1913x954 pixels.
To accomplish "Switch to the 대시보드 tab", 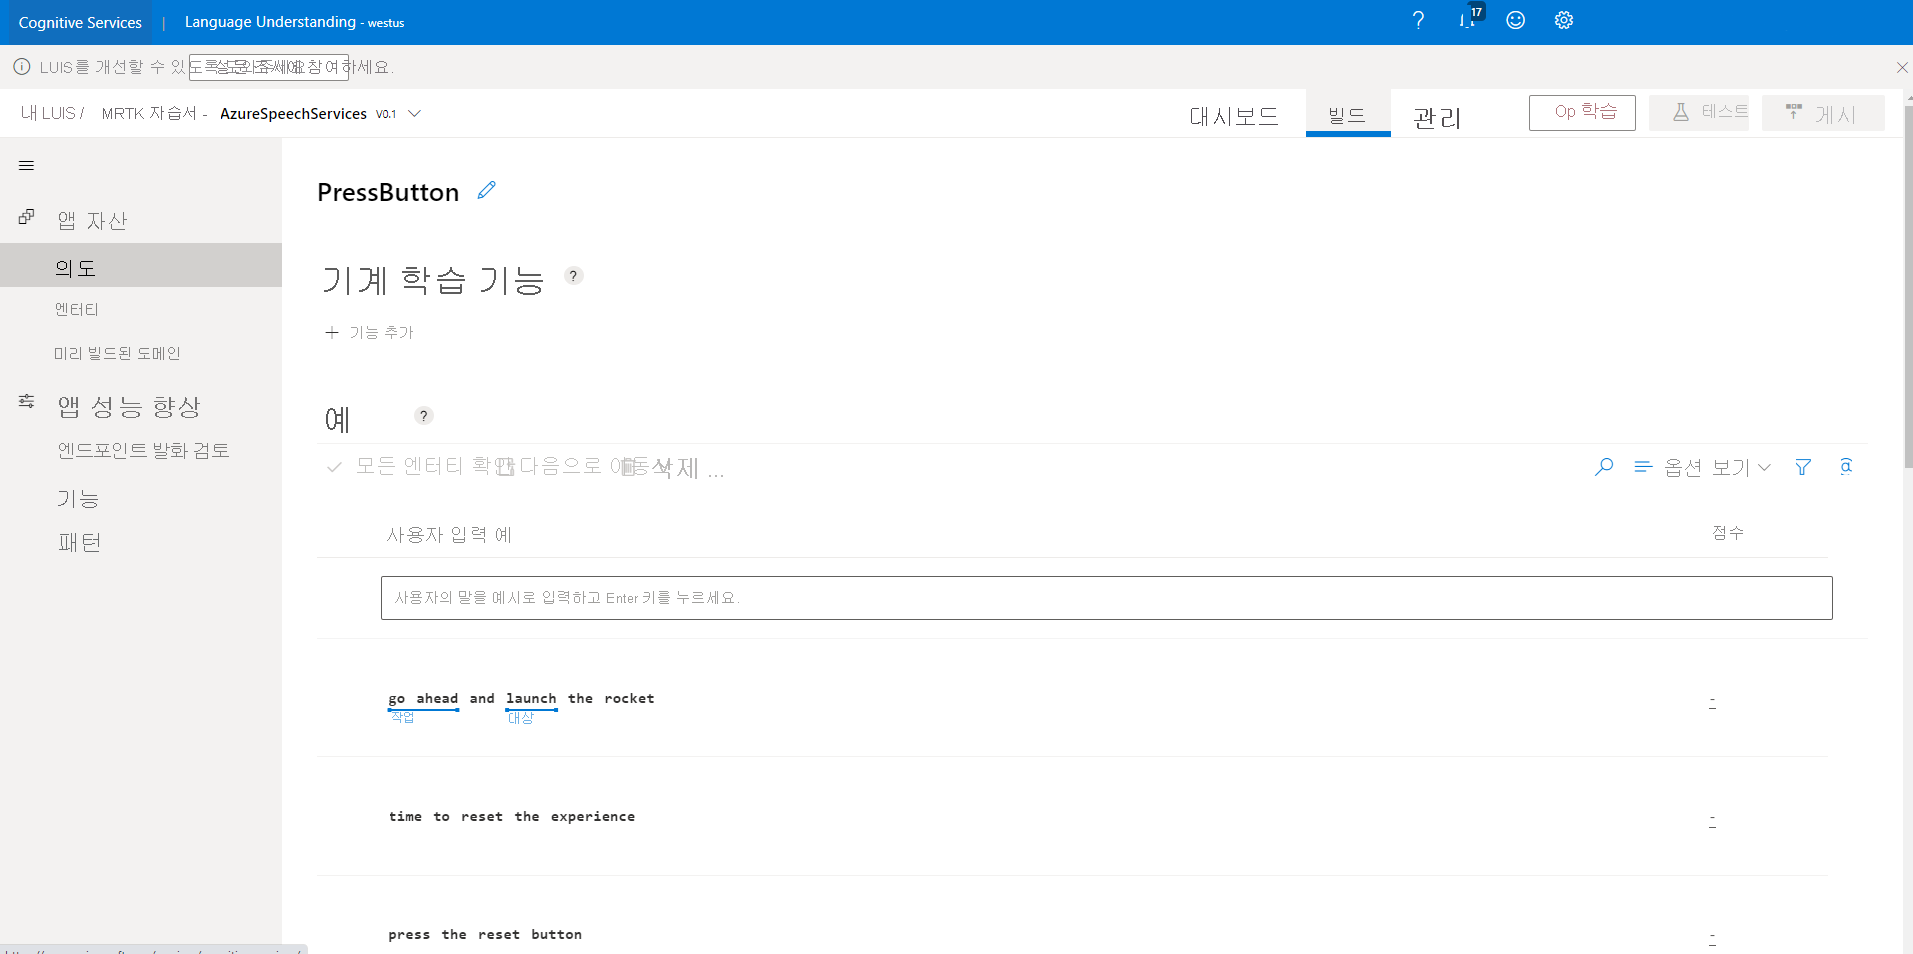I will 1234,116.
